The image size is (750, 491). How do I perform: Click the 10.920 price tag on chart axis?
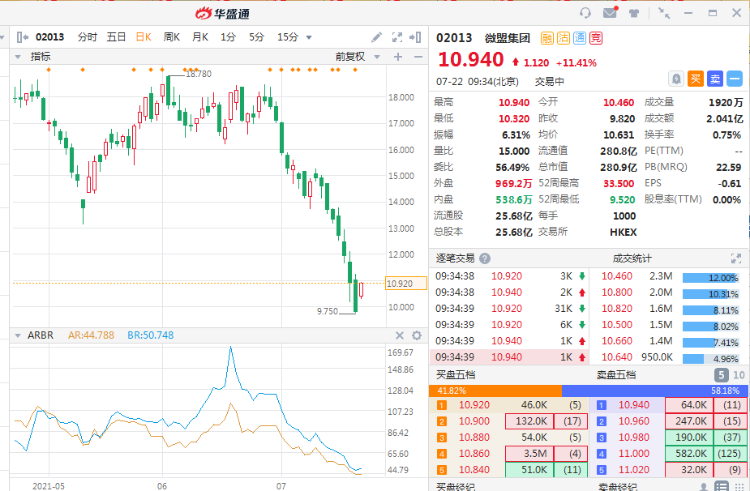(406, 284)
